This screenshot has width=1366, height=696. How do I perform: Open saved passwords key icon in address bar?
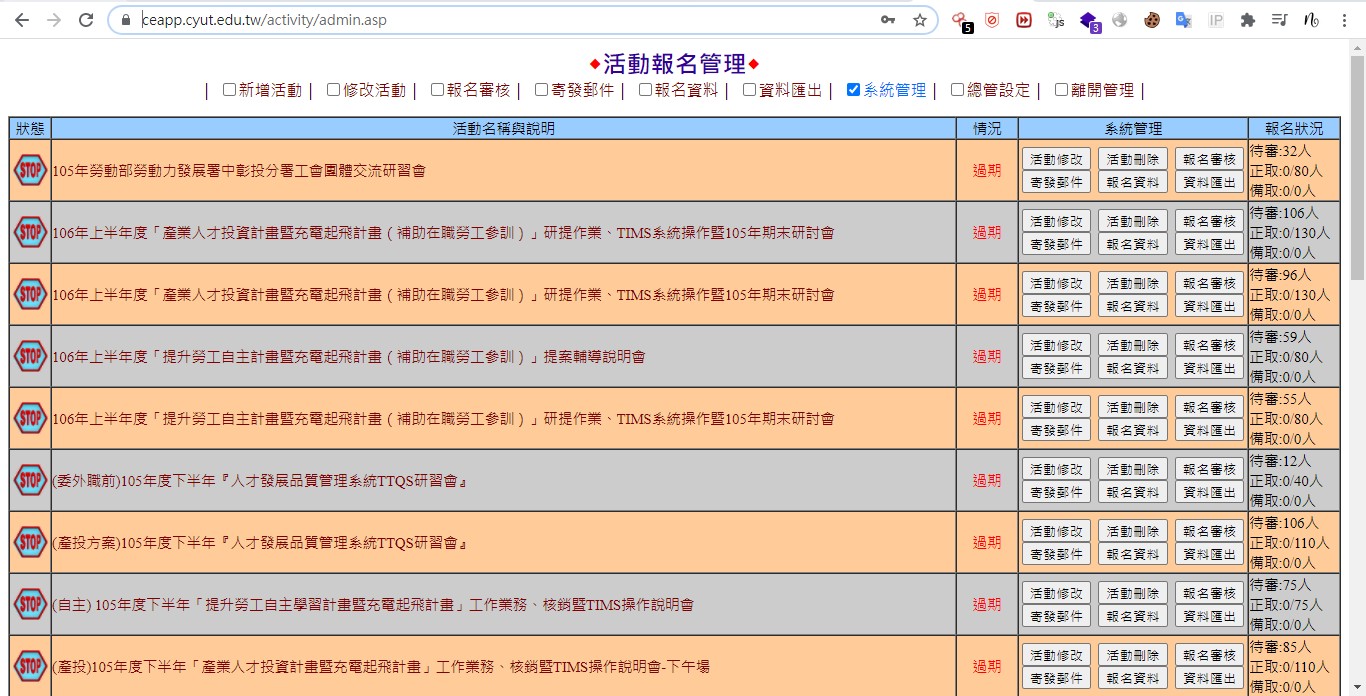pyautogui.click(x=888, y=20)
